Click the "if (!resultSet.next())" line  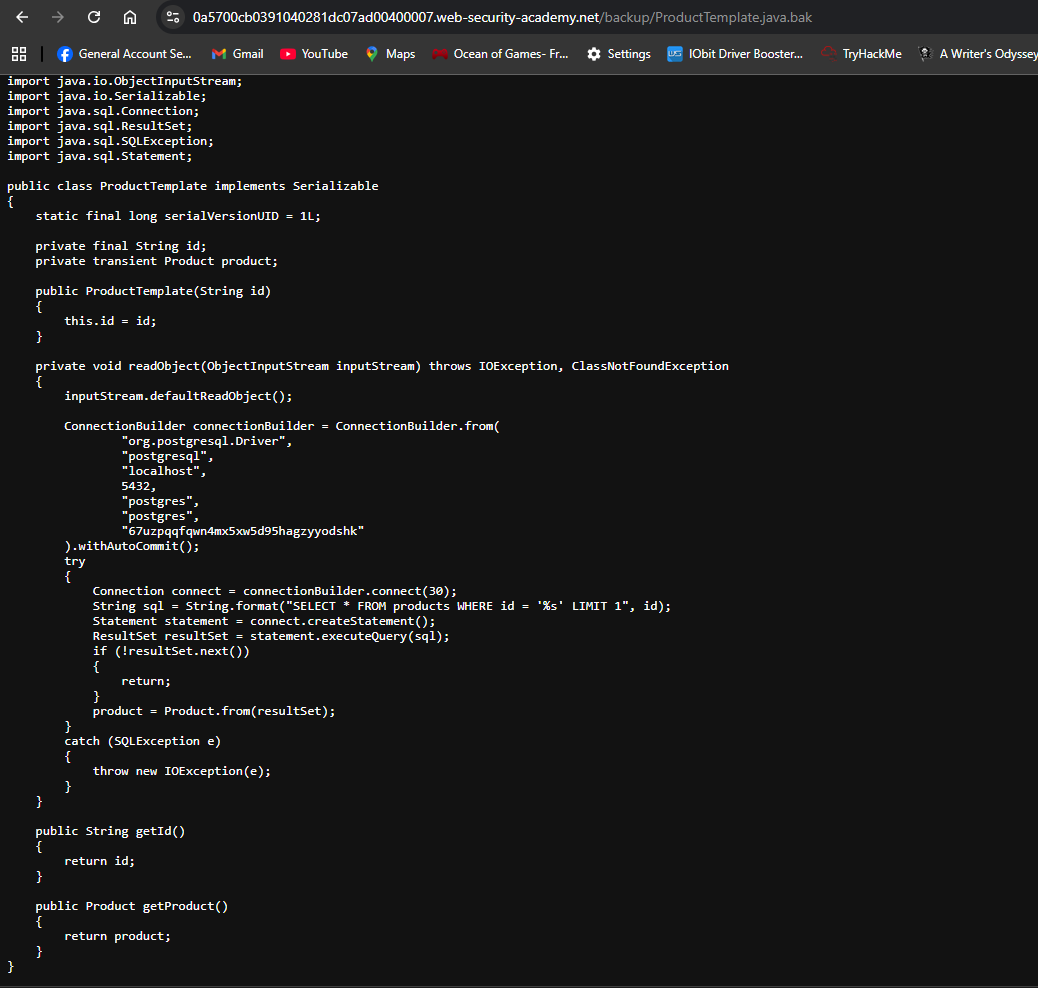[171, 651]
